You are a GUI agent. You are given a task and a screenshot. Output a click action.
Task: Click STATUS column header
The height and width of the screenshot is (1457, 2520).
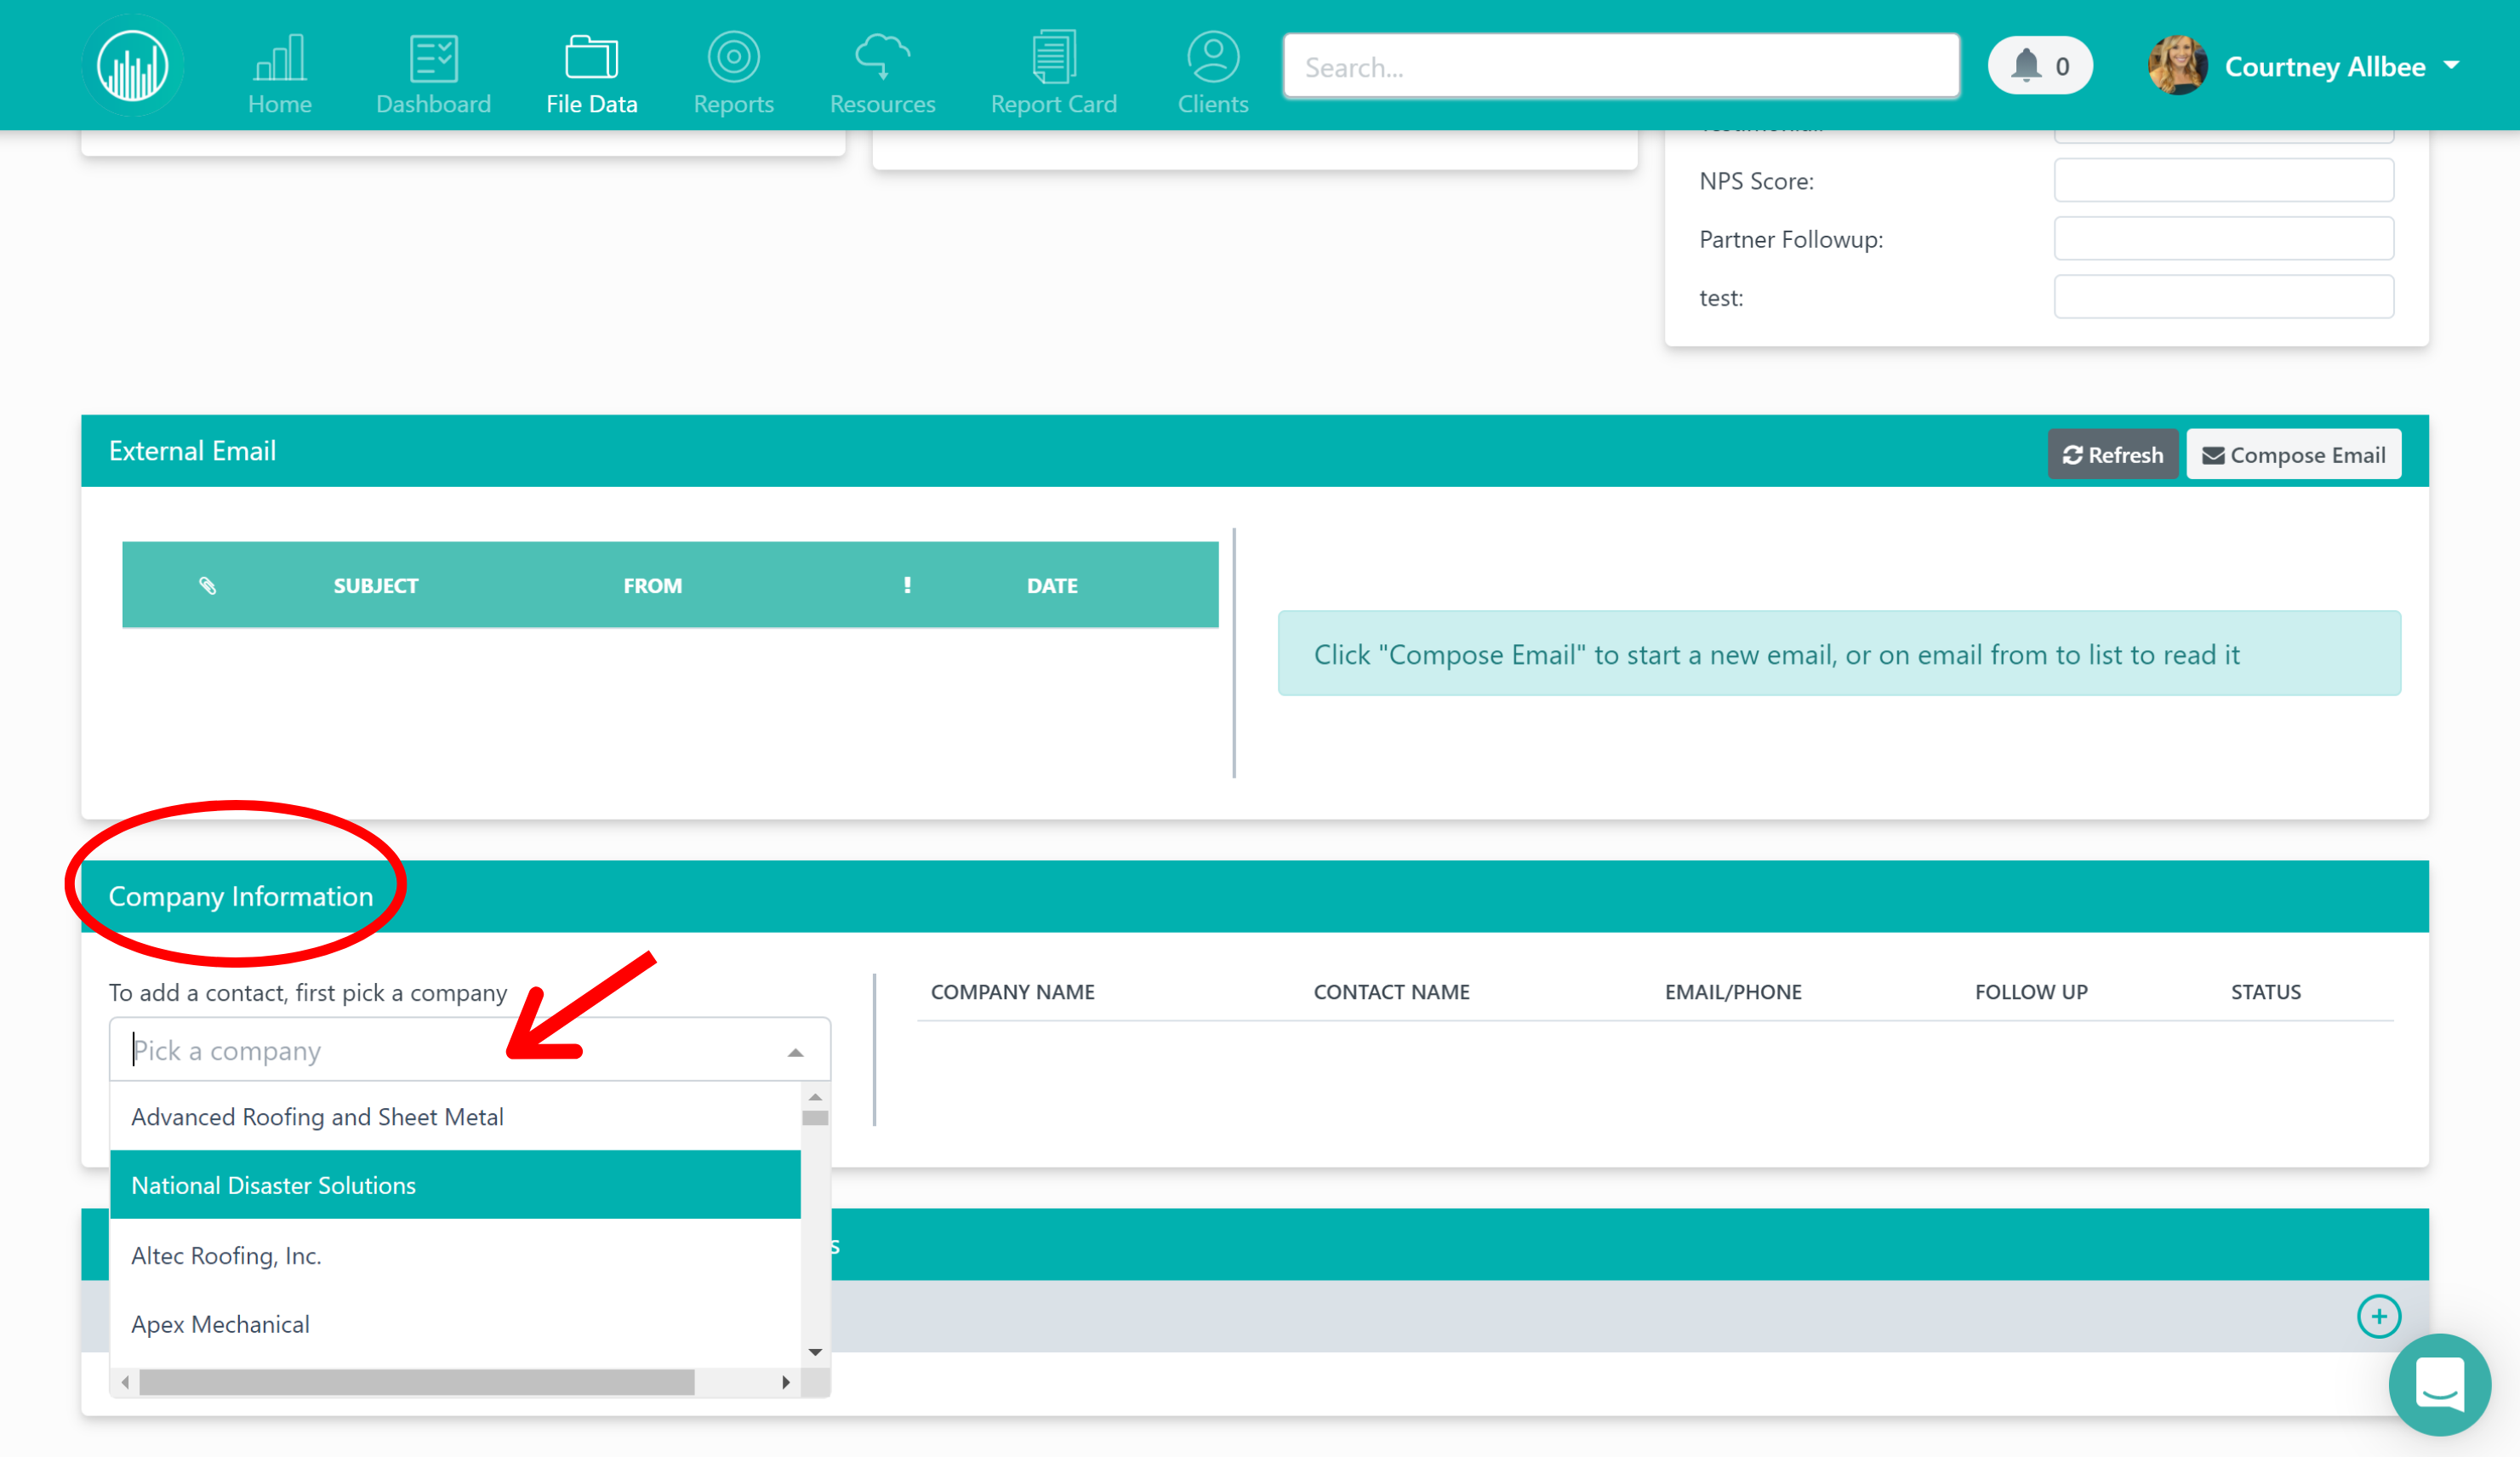tap(2265, 992)
